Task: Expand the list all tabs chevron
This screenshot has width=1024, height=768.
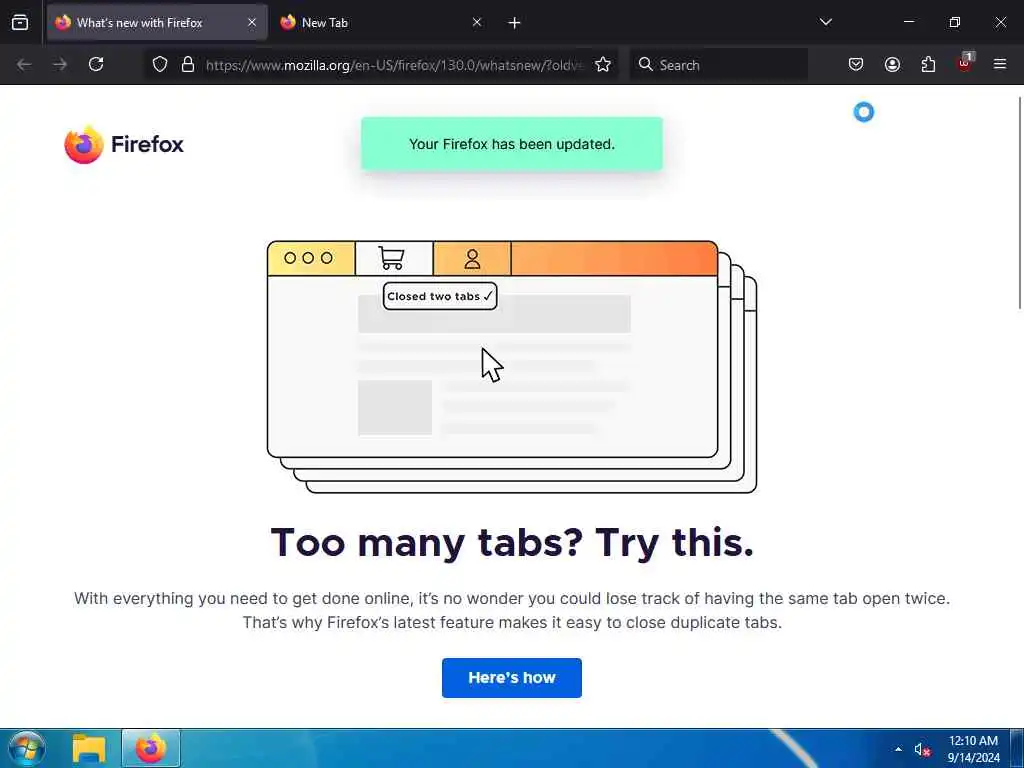Action: (825, 22)
